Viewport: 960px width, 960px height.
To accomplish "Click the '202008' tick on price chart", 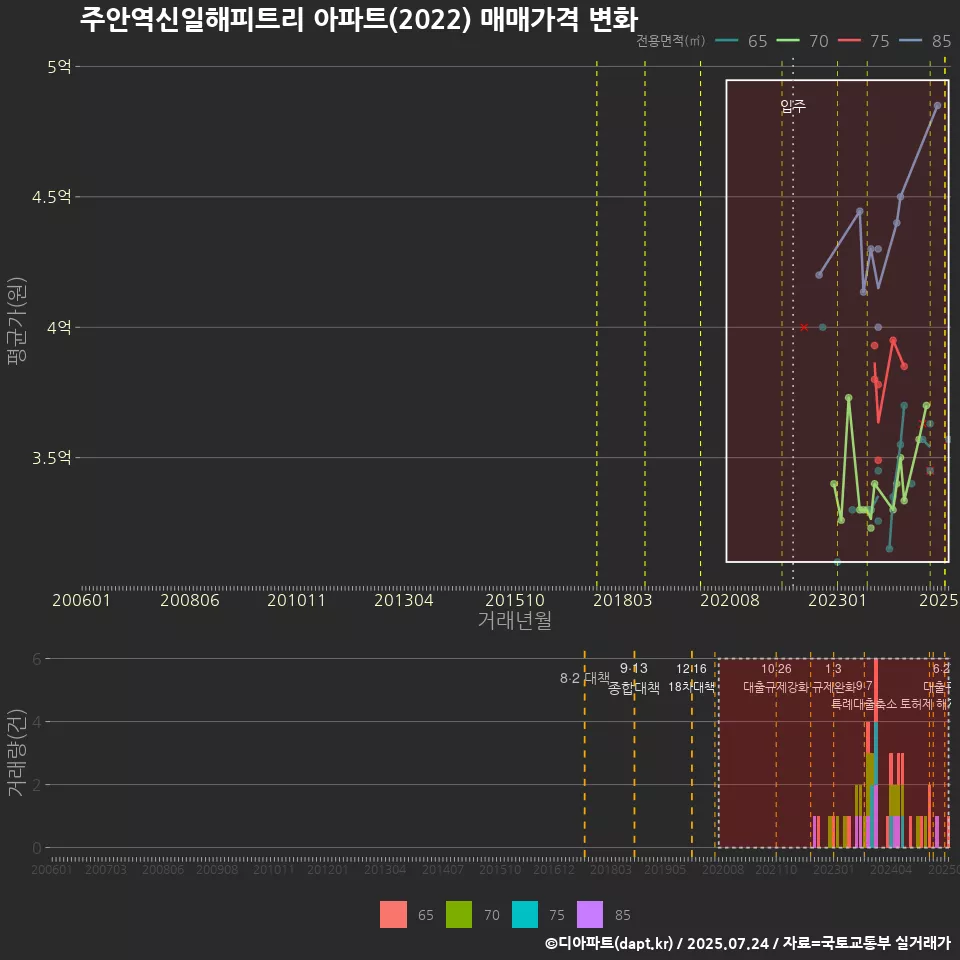I will pyautogui.click(x=730, y=600).
